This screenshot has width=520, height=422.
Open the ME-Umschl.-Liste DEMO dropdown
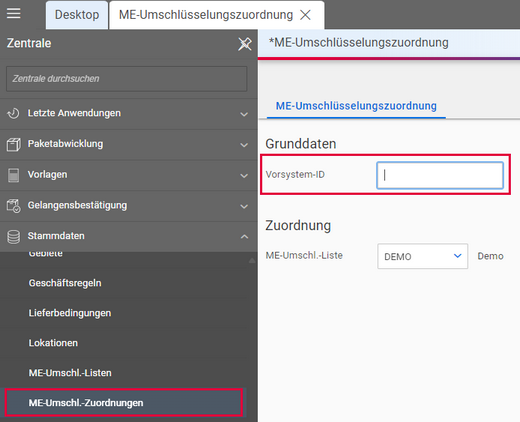423,256
